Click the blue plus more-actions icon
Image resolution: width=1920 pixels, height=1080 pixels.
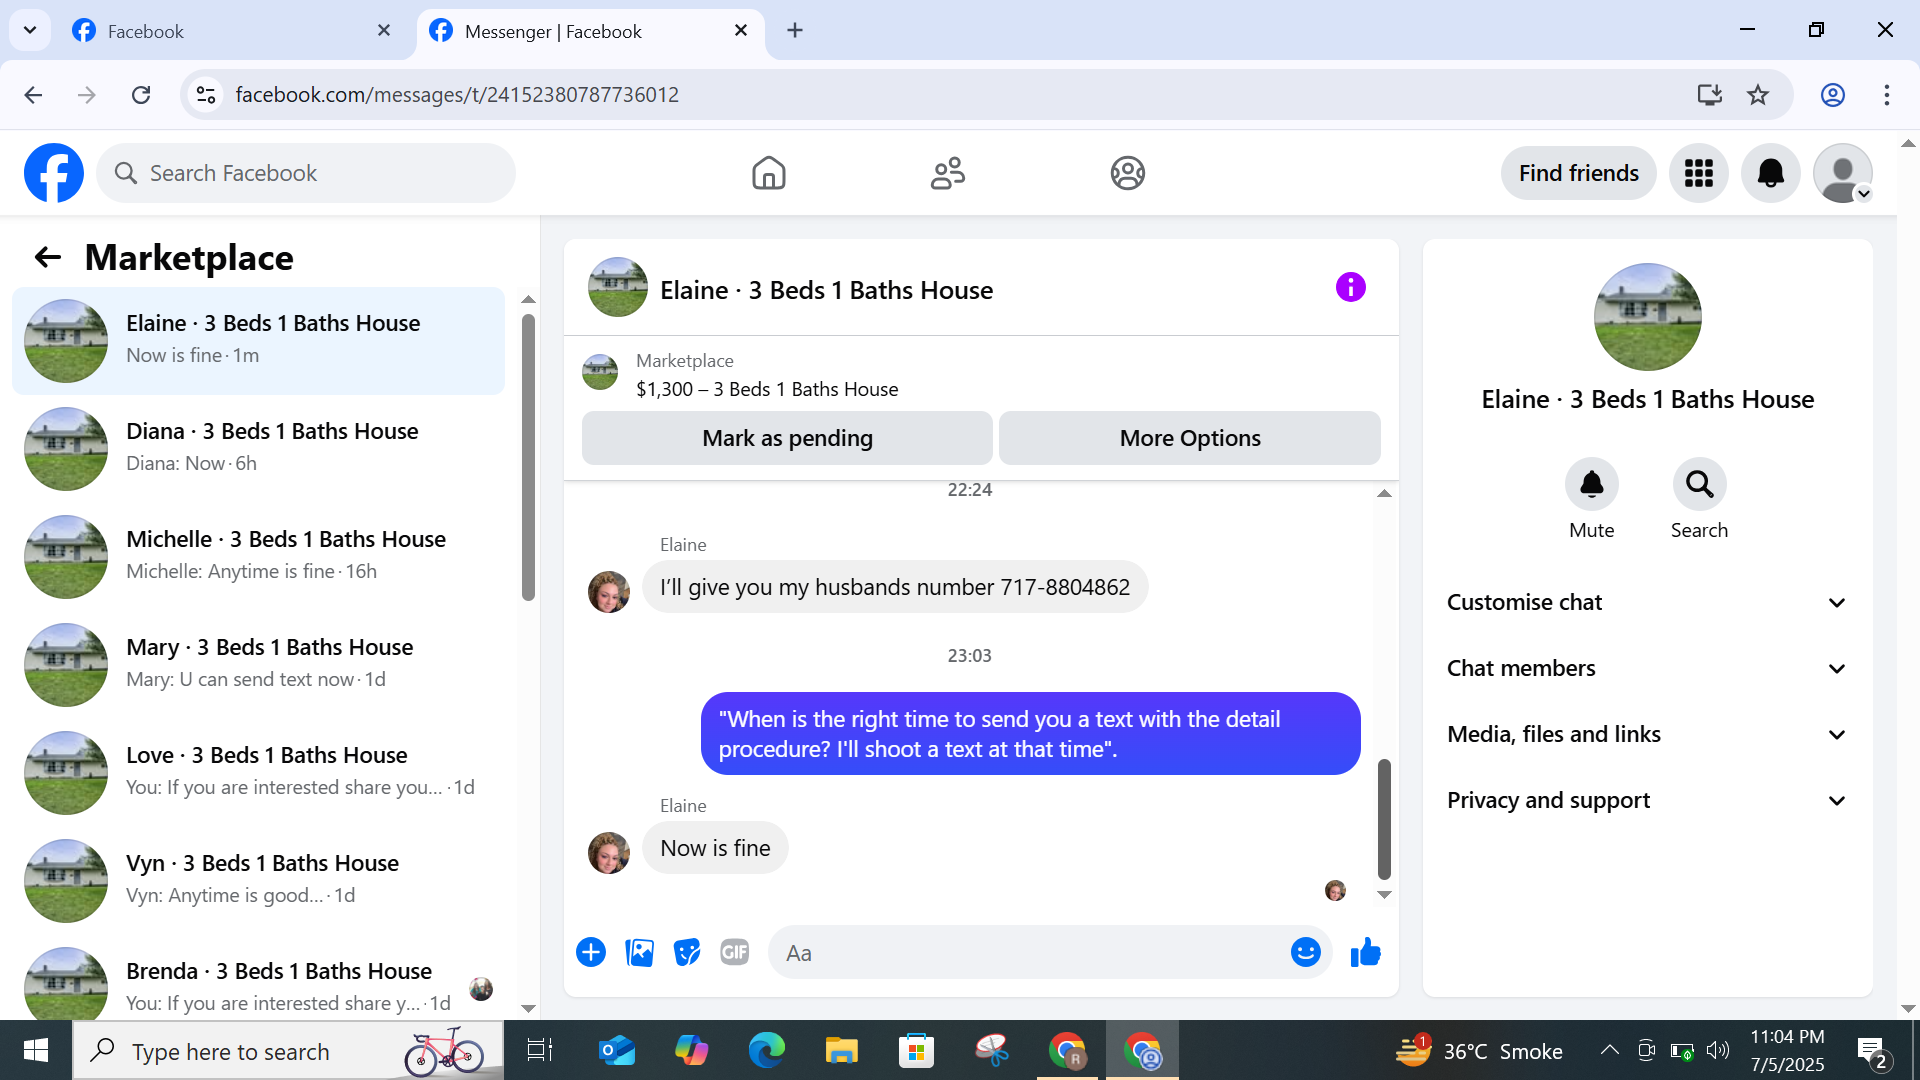(x=591, y=953)
